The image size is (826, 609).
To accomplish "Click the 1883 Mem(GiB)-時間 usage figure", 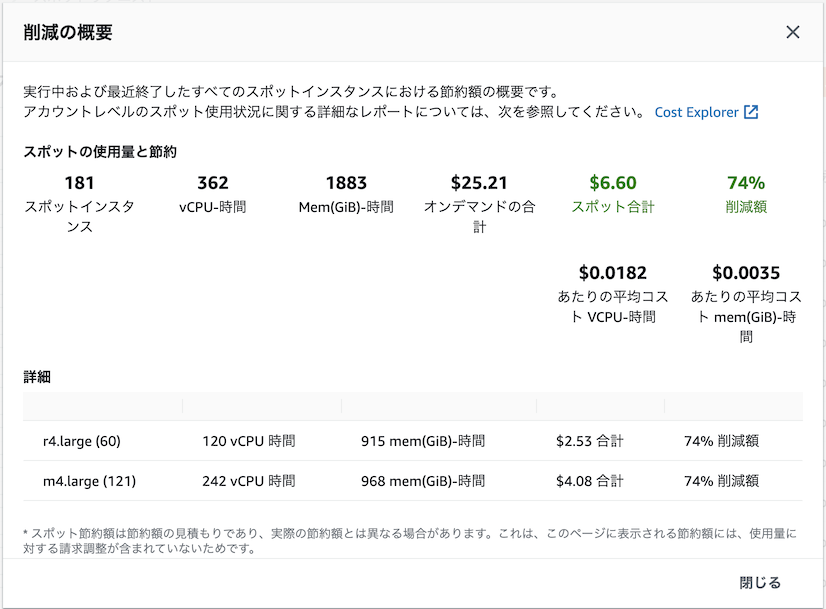I will coord(346,183).
